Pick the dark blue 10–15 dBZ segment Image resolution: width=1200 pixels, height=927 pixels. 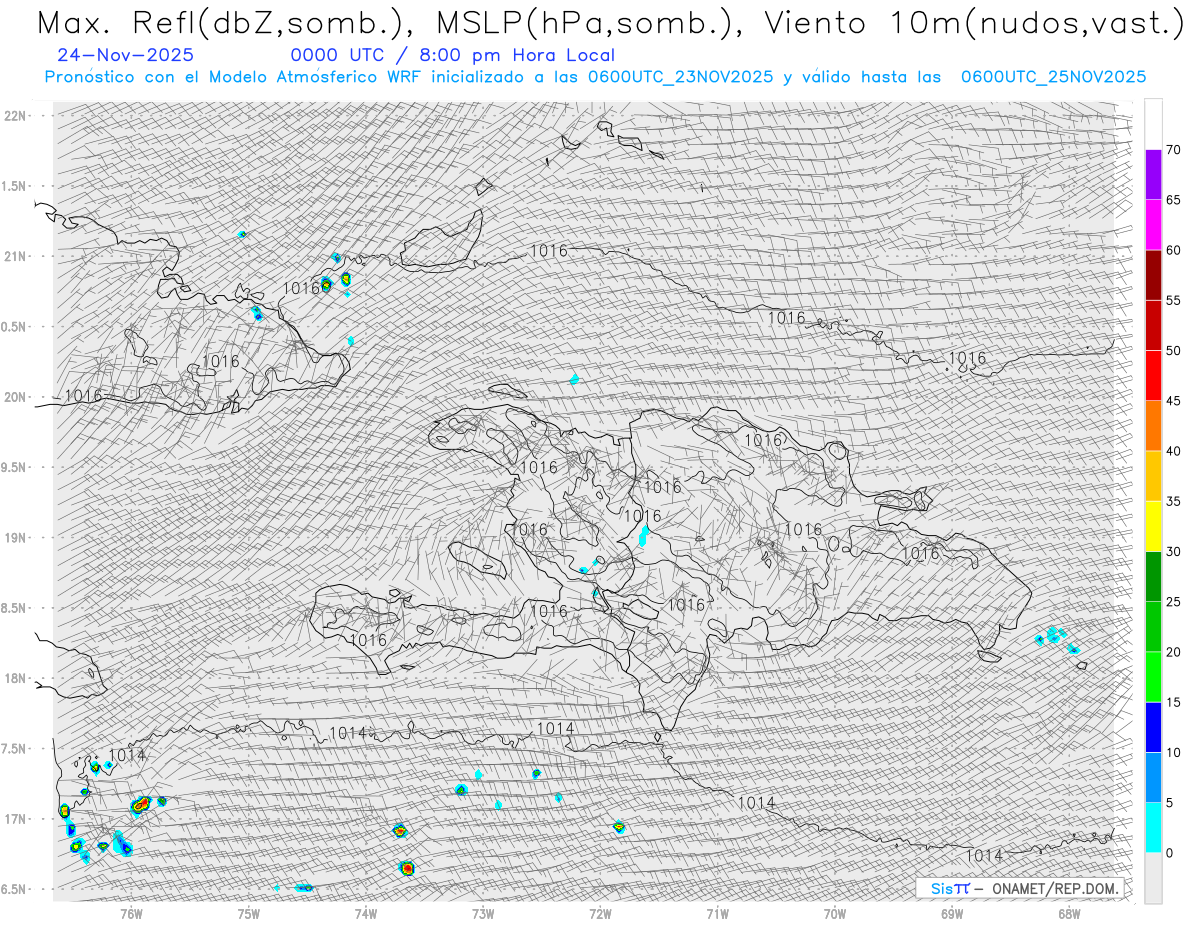[1153, 727]
